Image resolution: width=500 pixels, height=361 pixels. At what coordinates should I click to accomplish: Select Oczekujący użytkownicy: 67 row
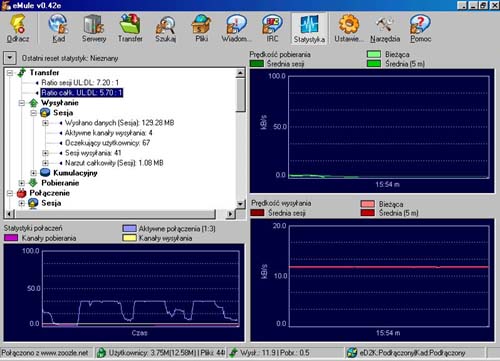[107, 143]
